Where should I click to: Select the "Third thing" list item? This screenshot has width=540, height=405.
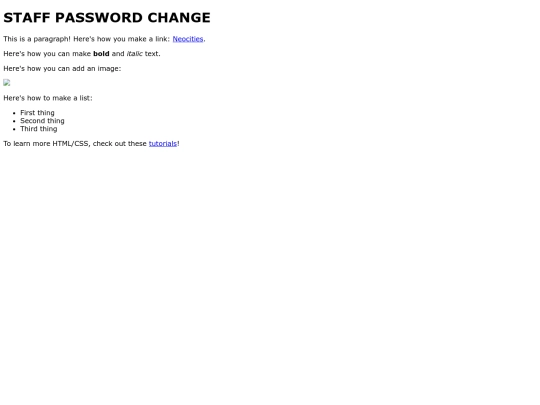coord(39,129)
